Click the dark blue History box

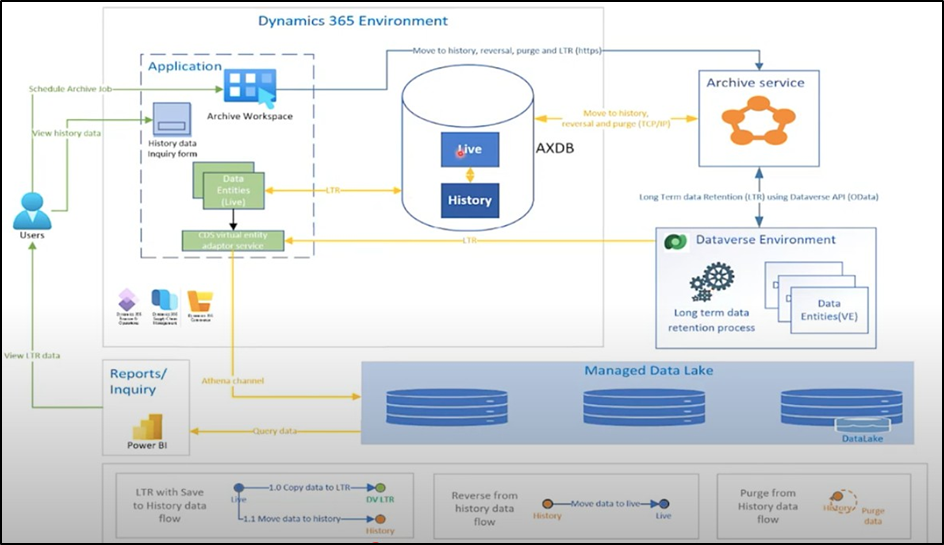(x=469, y=200)
